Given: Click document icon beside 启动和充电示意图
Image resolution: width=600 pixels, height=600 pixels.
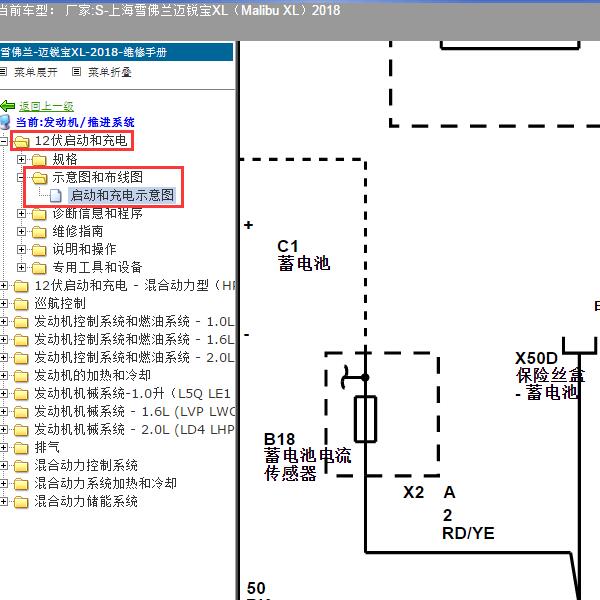Looking at the screenshot, I should click(x=56, y=196).
